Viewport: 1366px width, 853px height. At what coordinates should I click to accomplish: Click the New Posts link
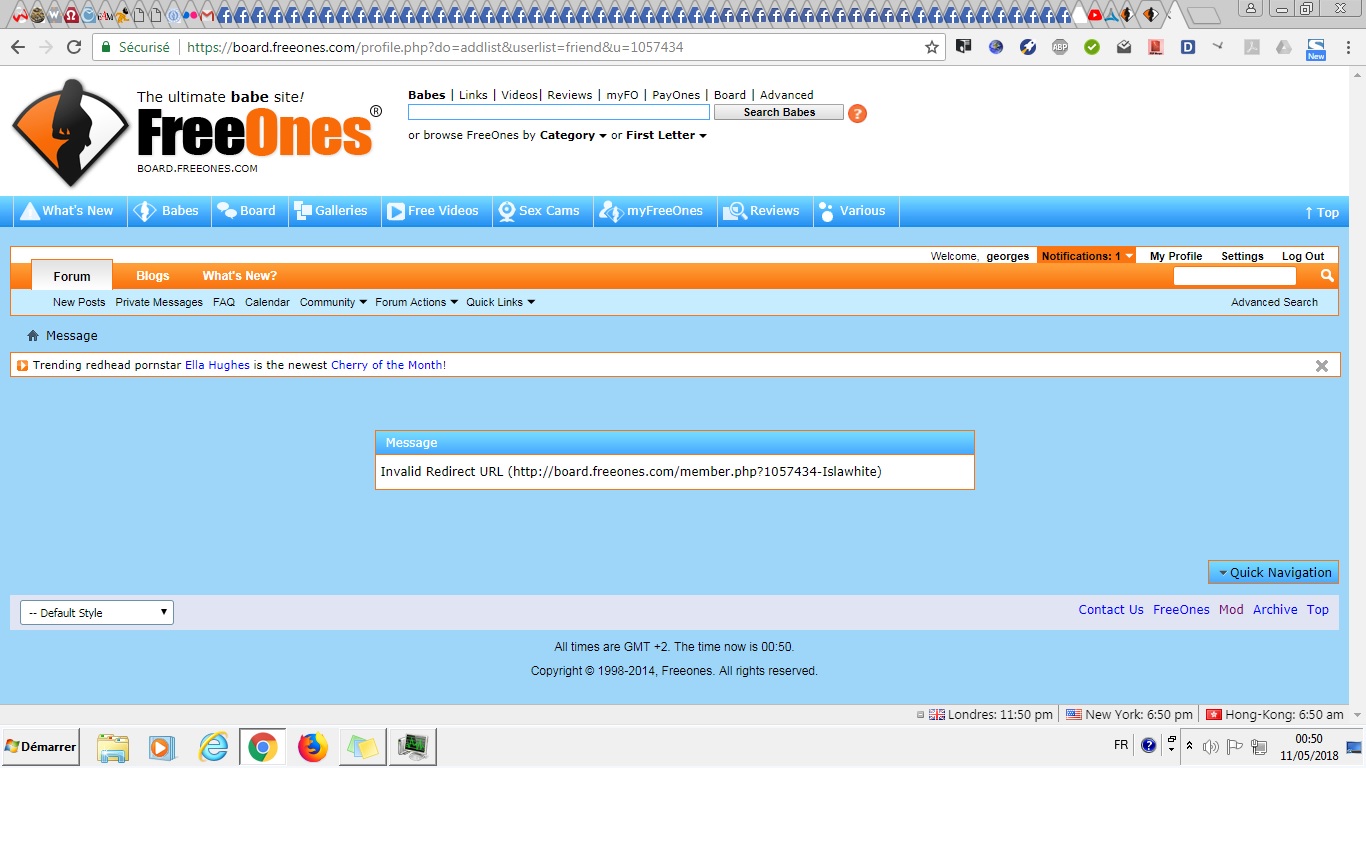79,302
